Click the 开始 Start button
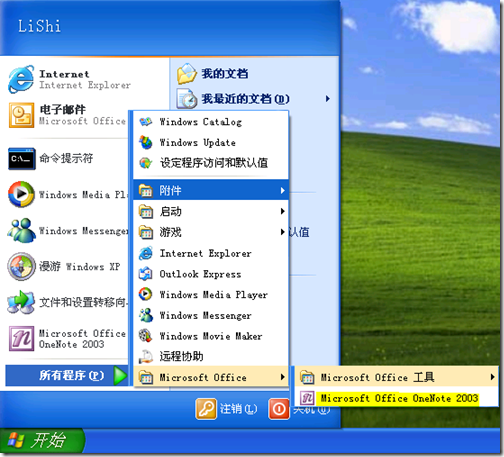 (42, 441)
